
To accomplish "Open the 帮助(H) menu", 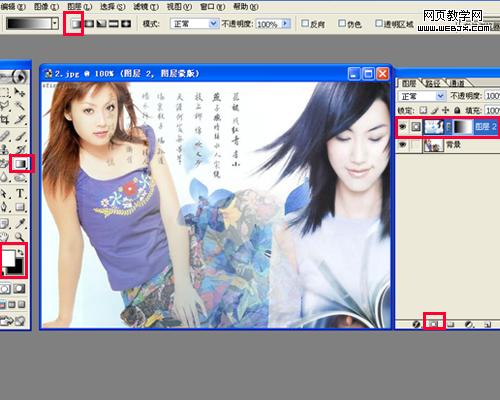I will (x=246, y=6).
